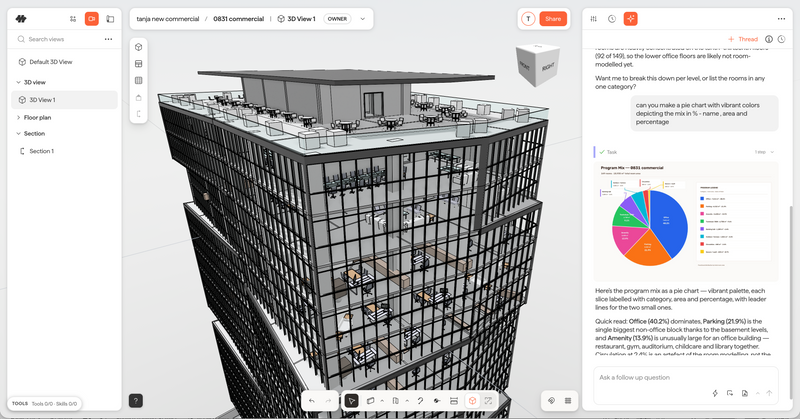Start a new Thread
The width and height of the screenshot is (800, 419).
tap(743, 39)
